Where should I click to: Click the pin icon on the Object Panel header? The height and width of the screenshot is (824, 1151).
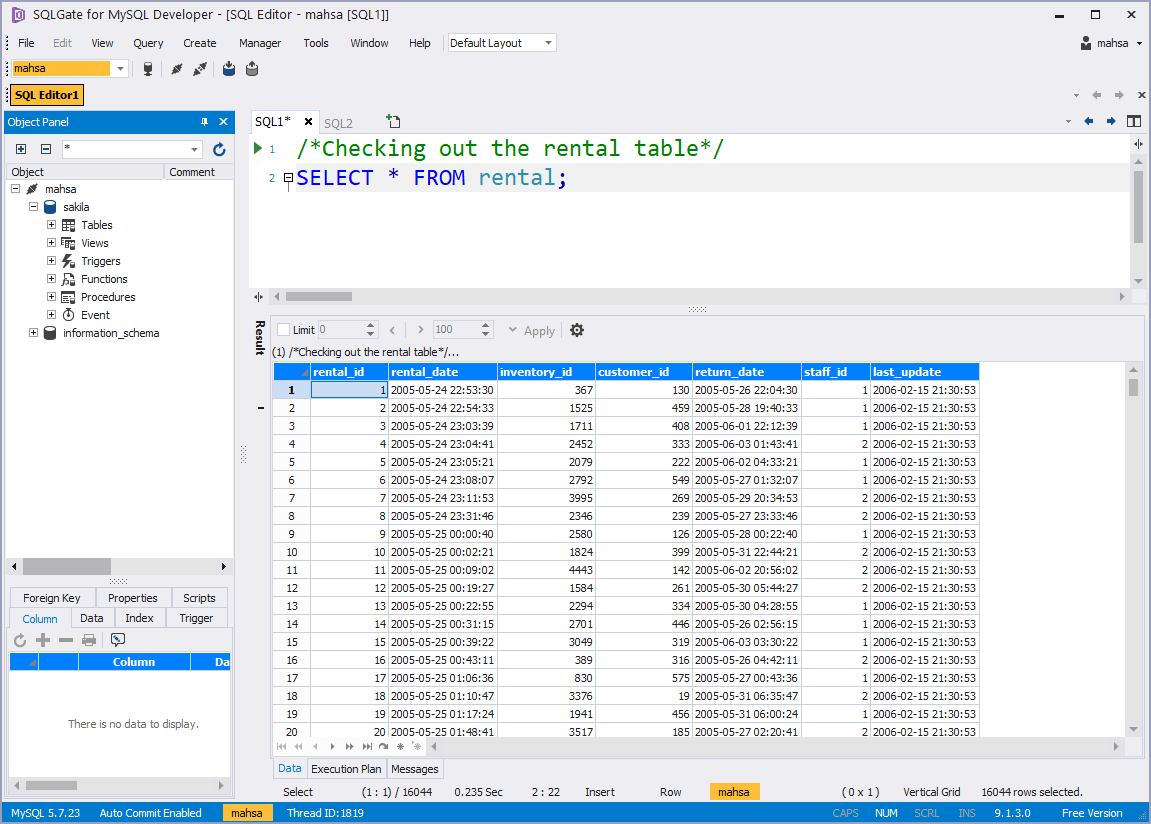(x=207, y=121)
